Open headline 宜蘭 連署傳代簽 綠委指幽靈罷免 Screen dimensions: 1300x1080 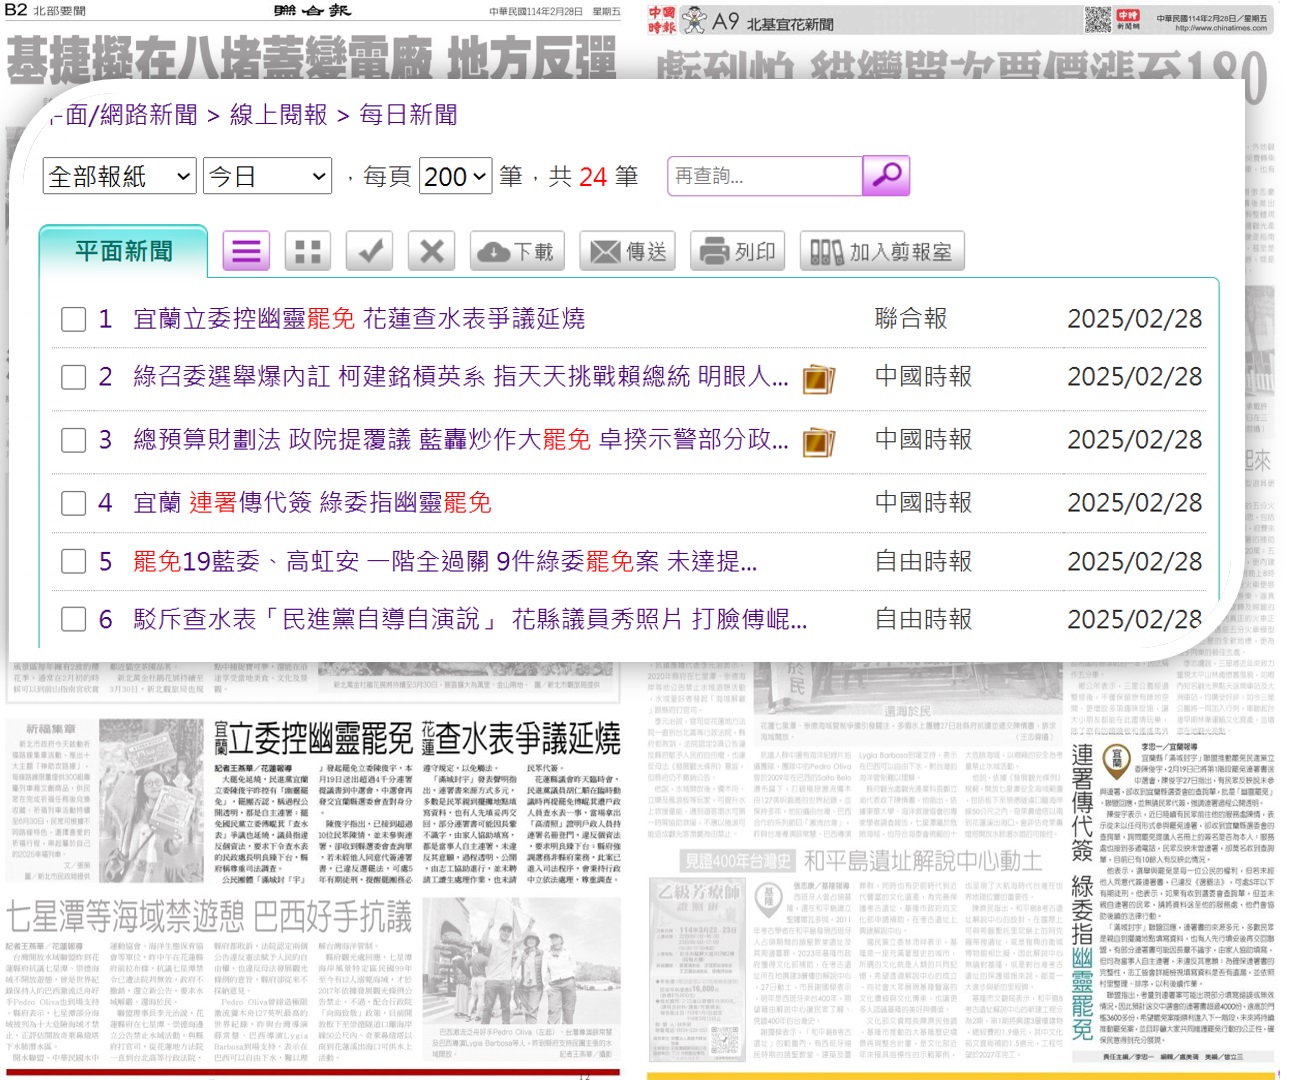312,503
